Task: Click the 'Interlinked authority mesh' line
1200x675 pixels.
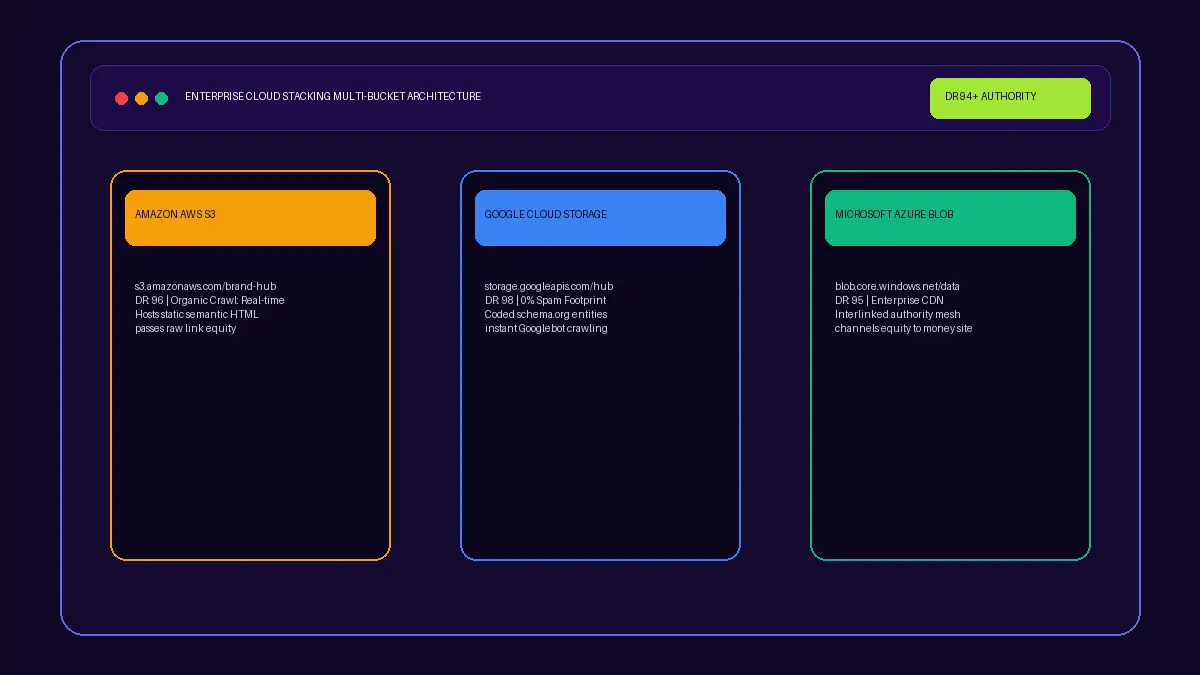Action: 898,314
